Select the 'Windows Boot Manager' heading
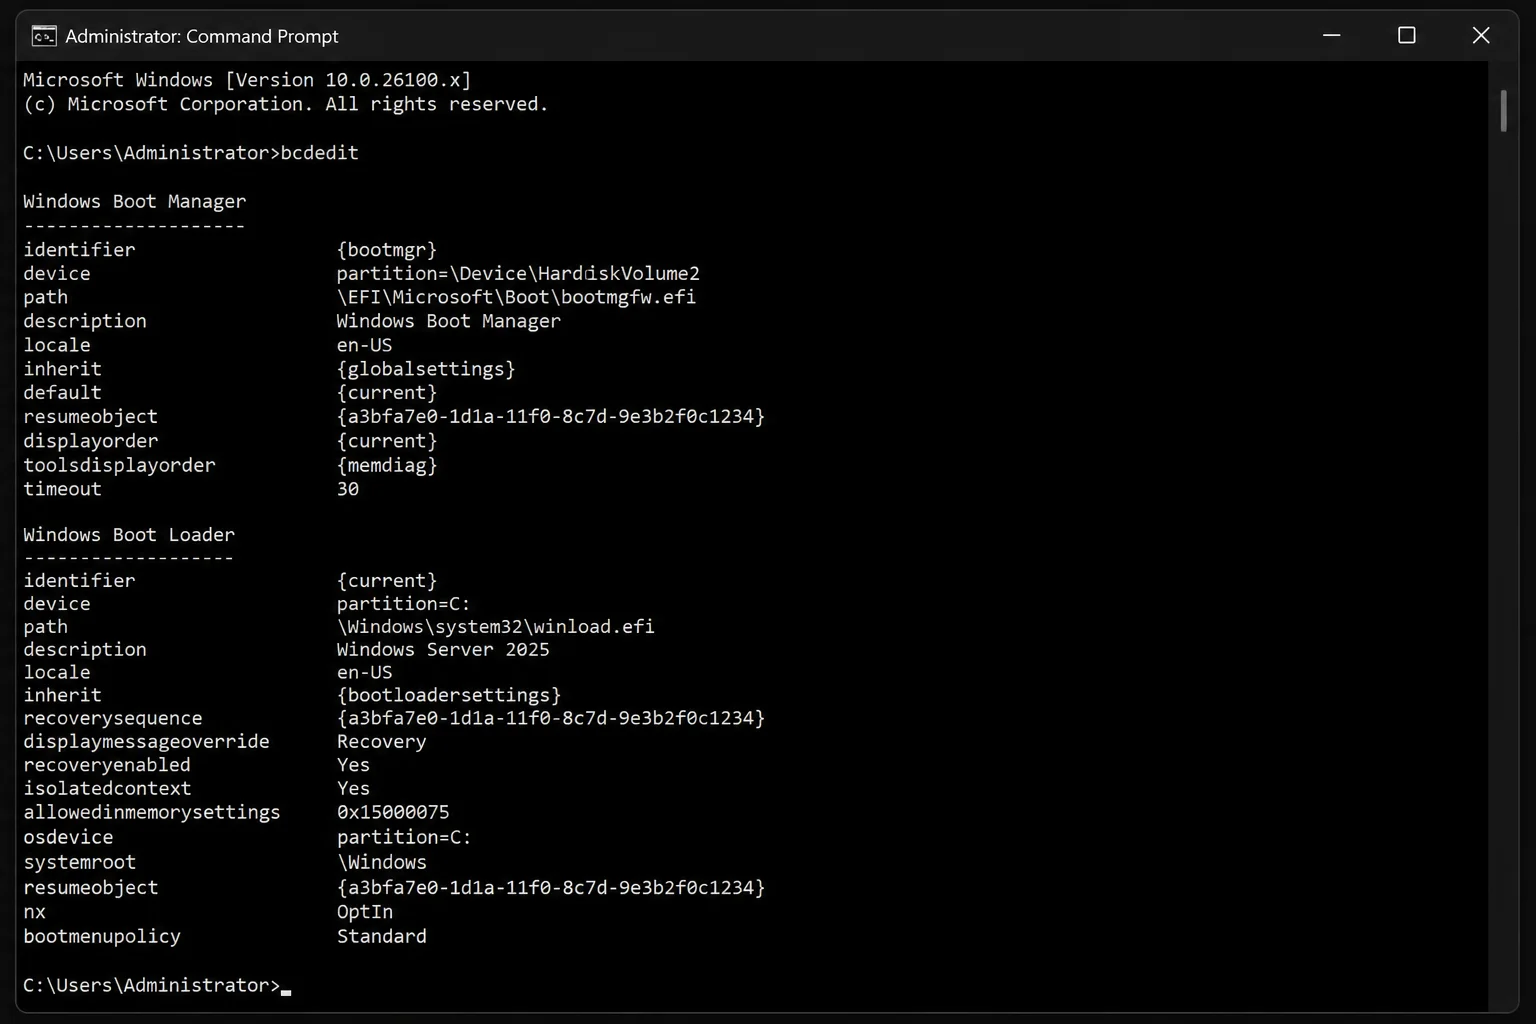1536x1024 pixels. coord(134,201)
